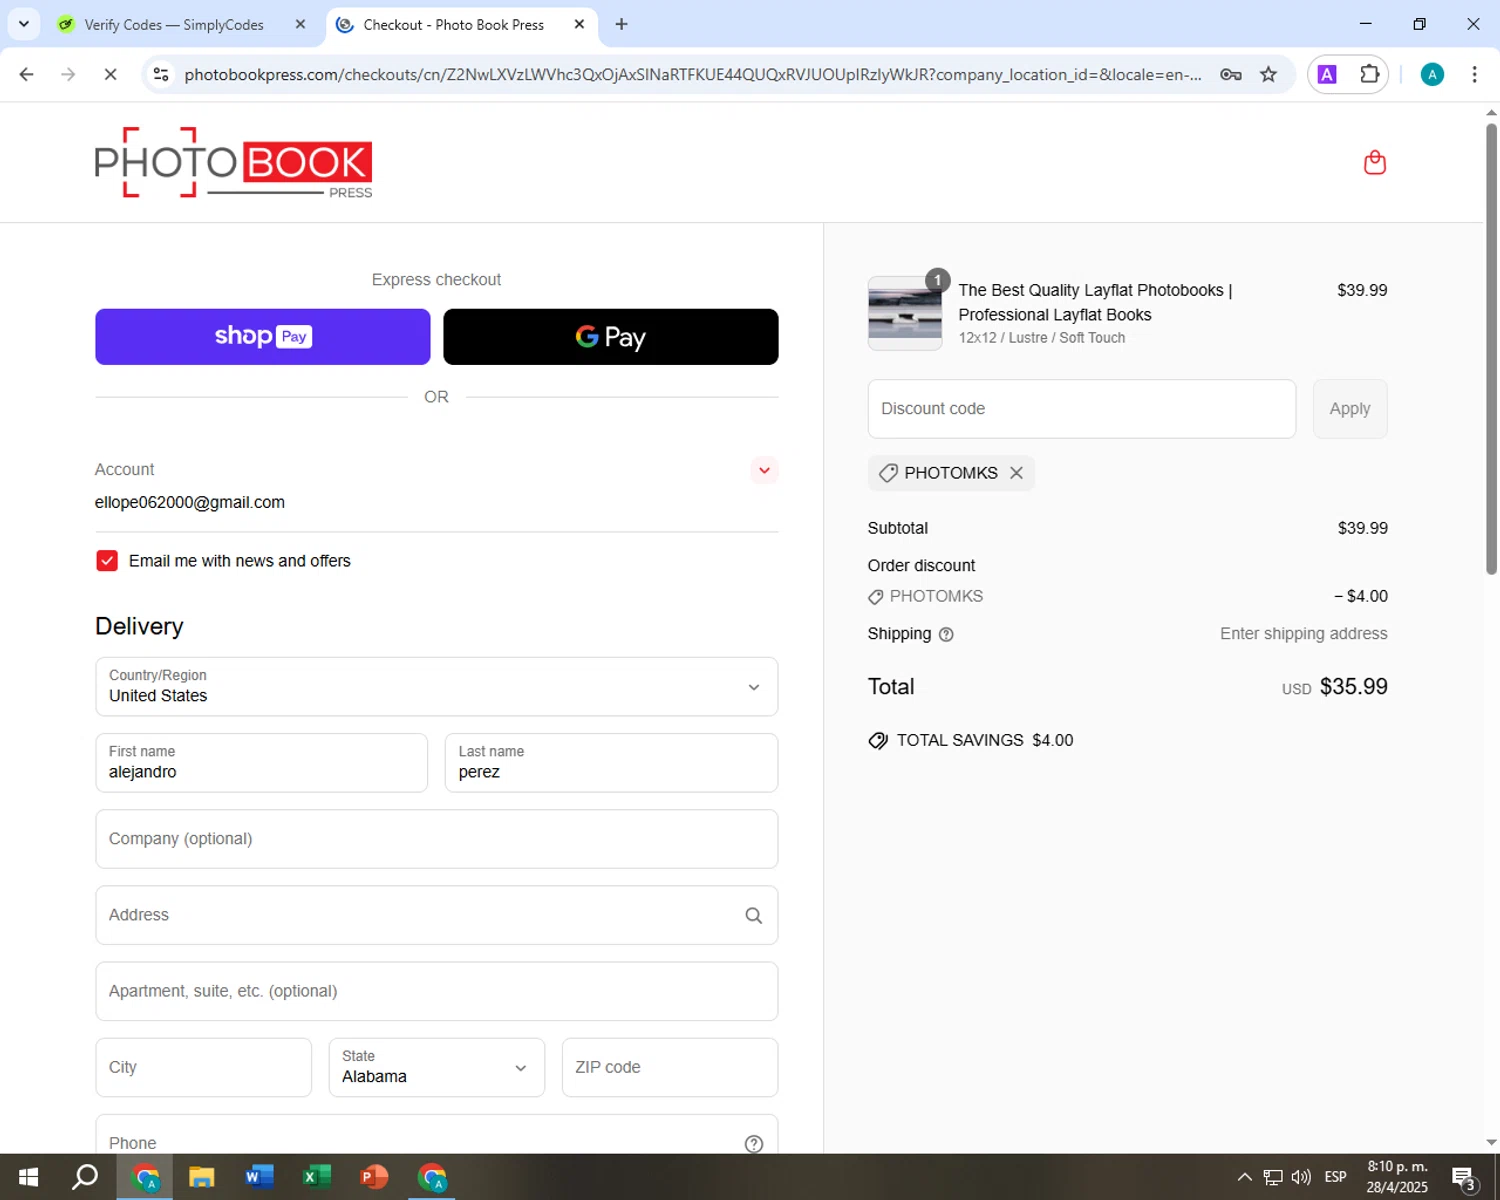Screen dimensions: 1500x1200
Task: Open the volume control in system tray
Action: 1301,1177
